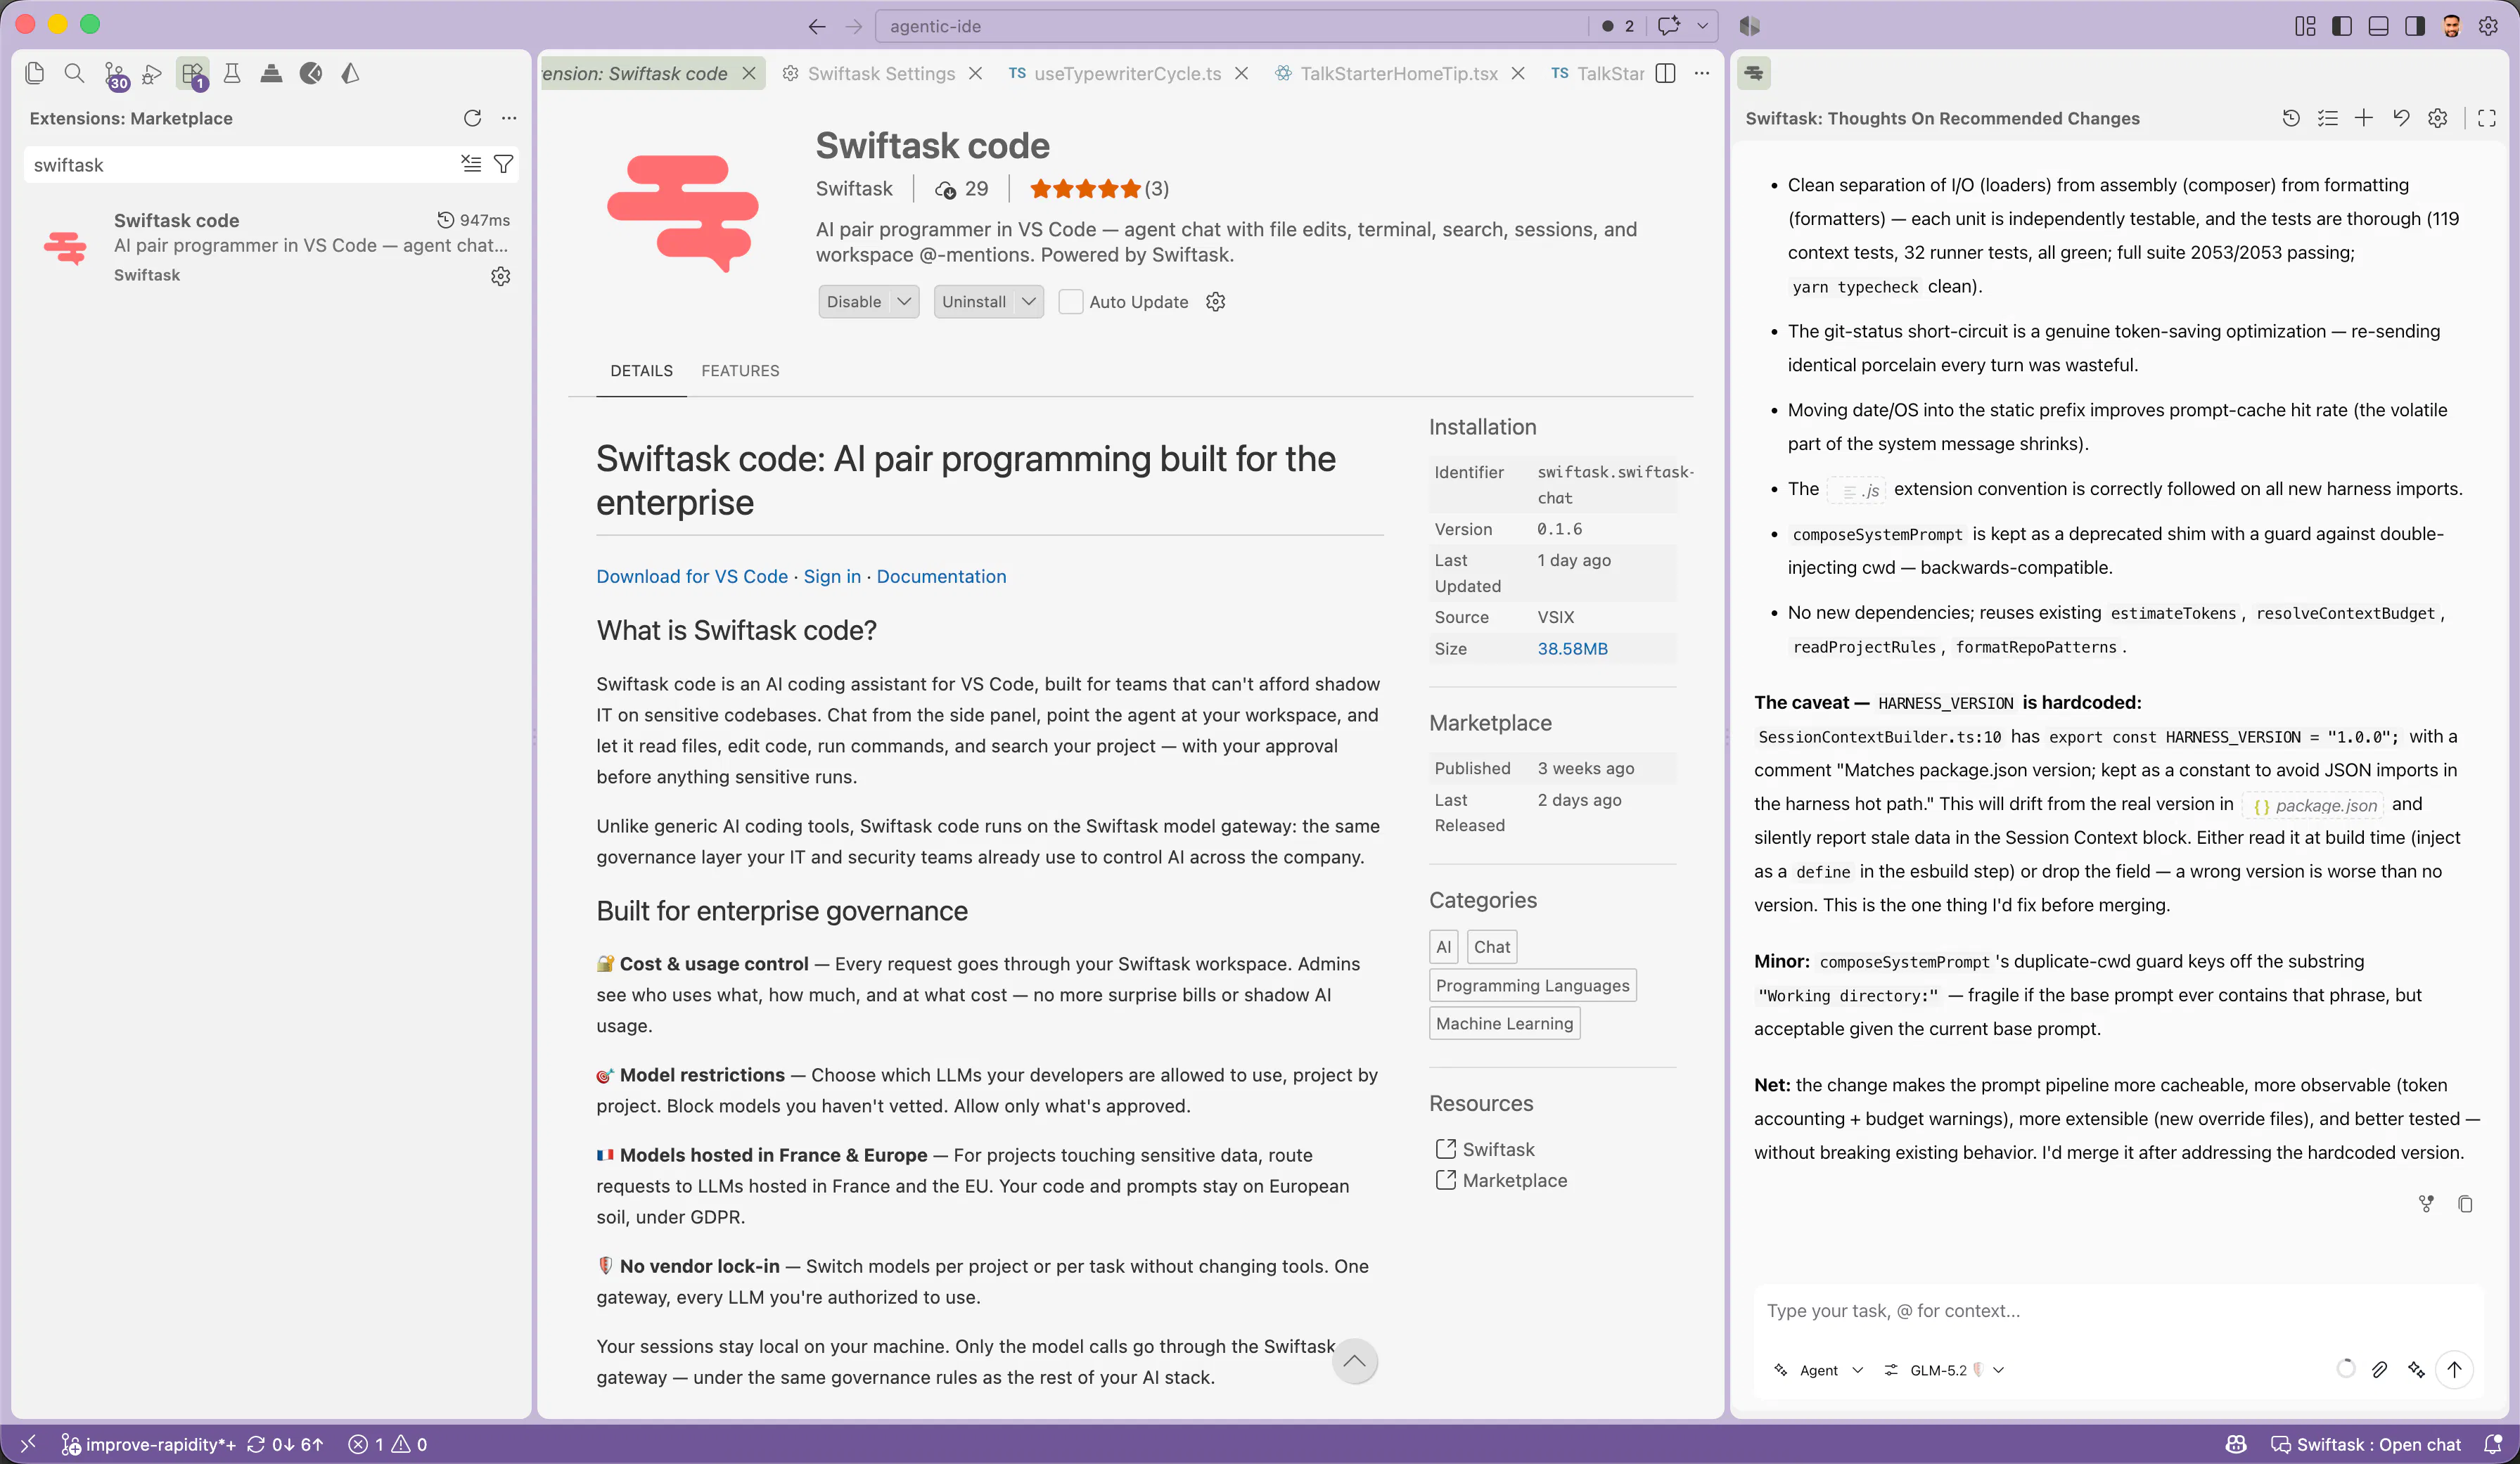Open the notifications bell in status bar
Viewport: 2520px width, 1464px height.
(x=2494, y=1444)
